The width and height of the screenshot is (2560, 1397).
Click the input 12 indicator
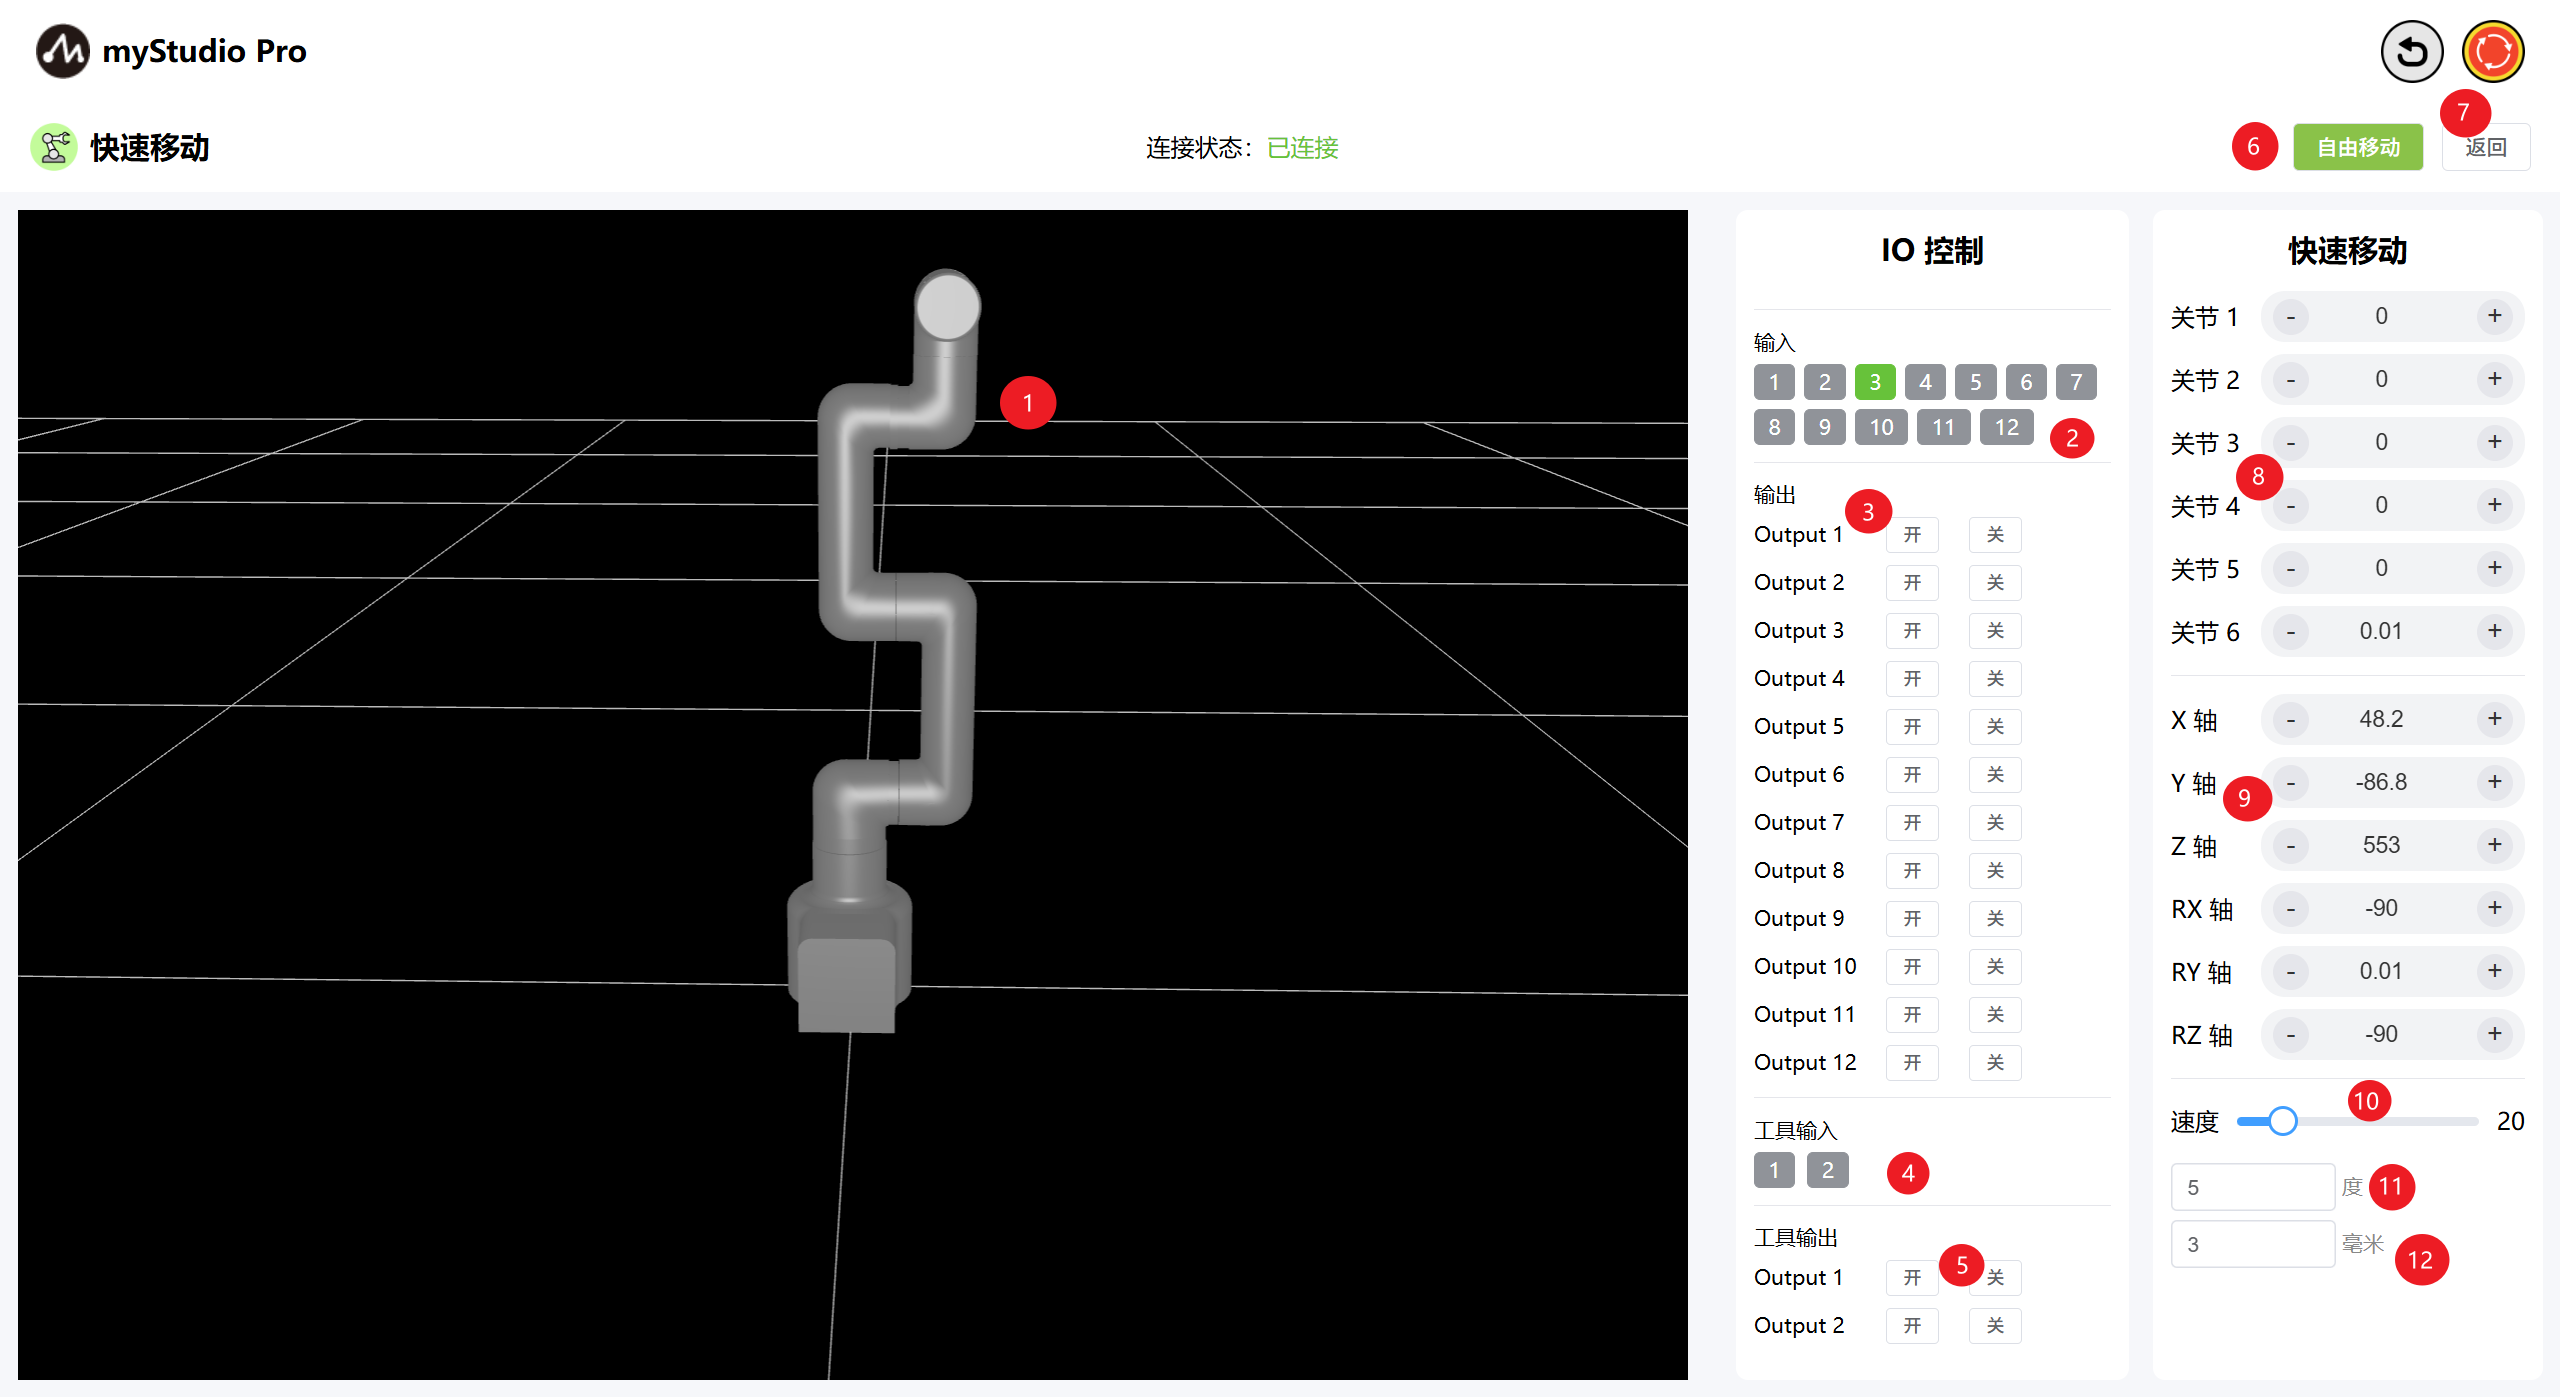click(2005, 428)
